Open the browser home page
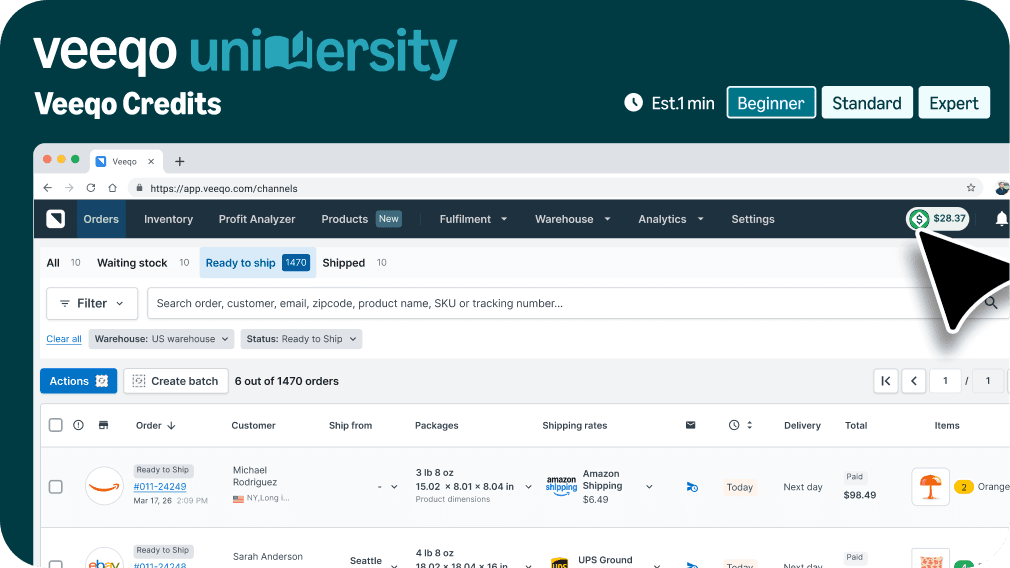This screenshot has width=1010, height=568. (x=113, y=188)
